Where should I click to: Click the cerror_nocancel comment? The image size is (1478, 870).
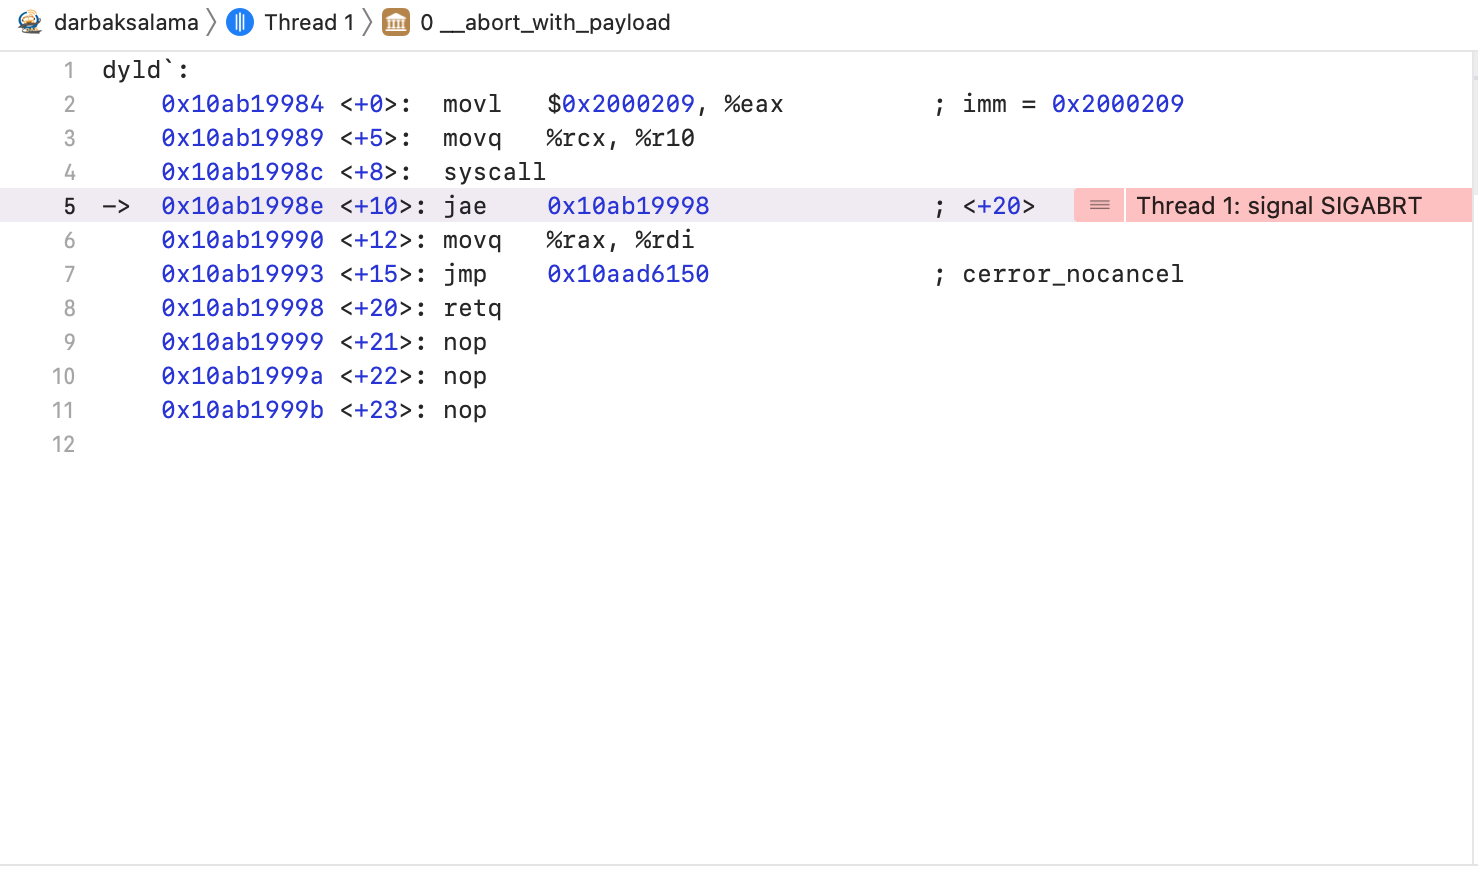tap(1072, 274)
